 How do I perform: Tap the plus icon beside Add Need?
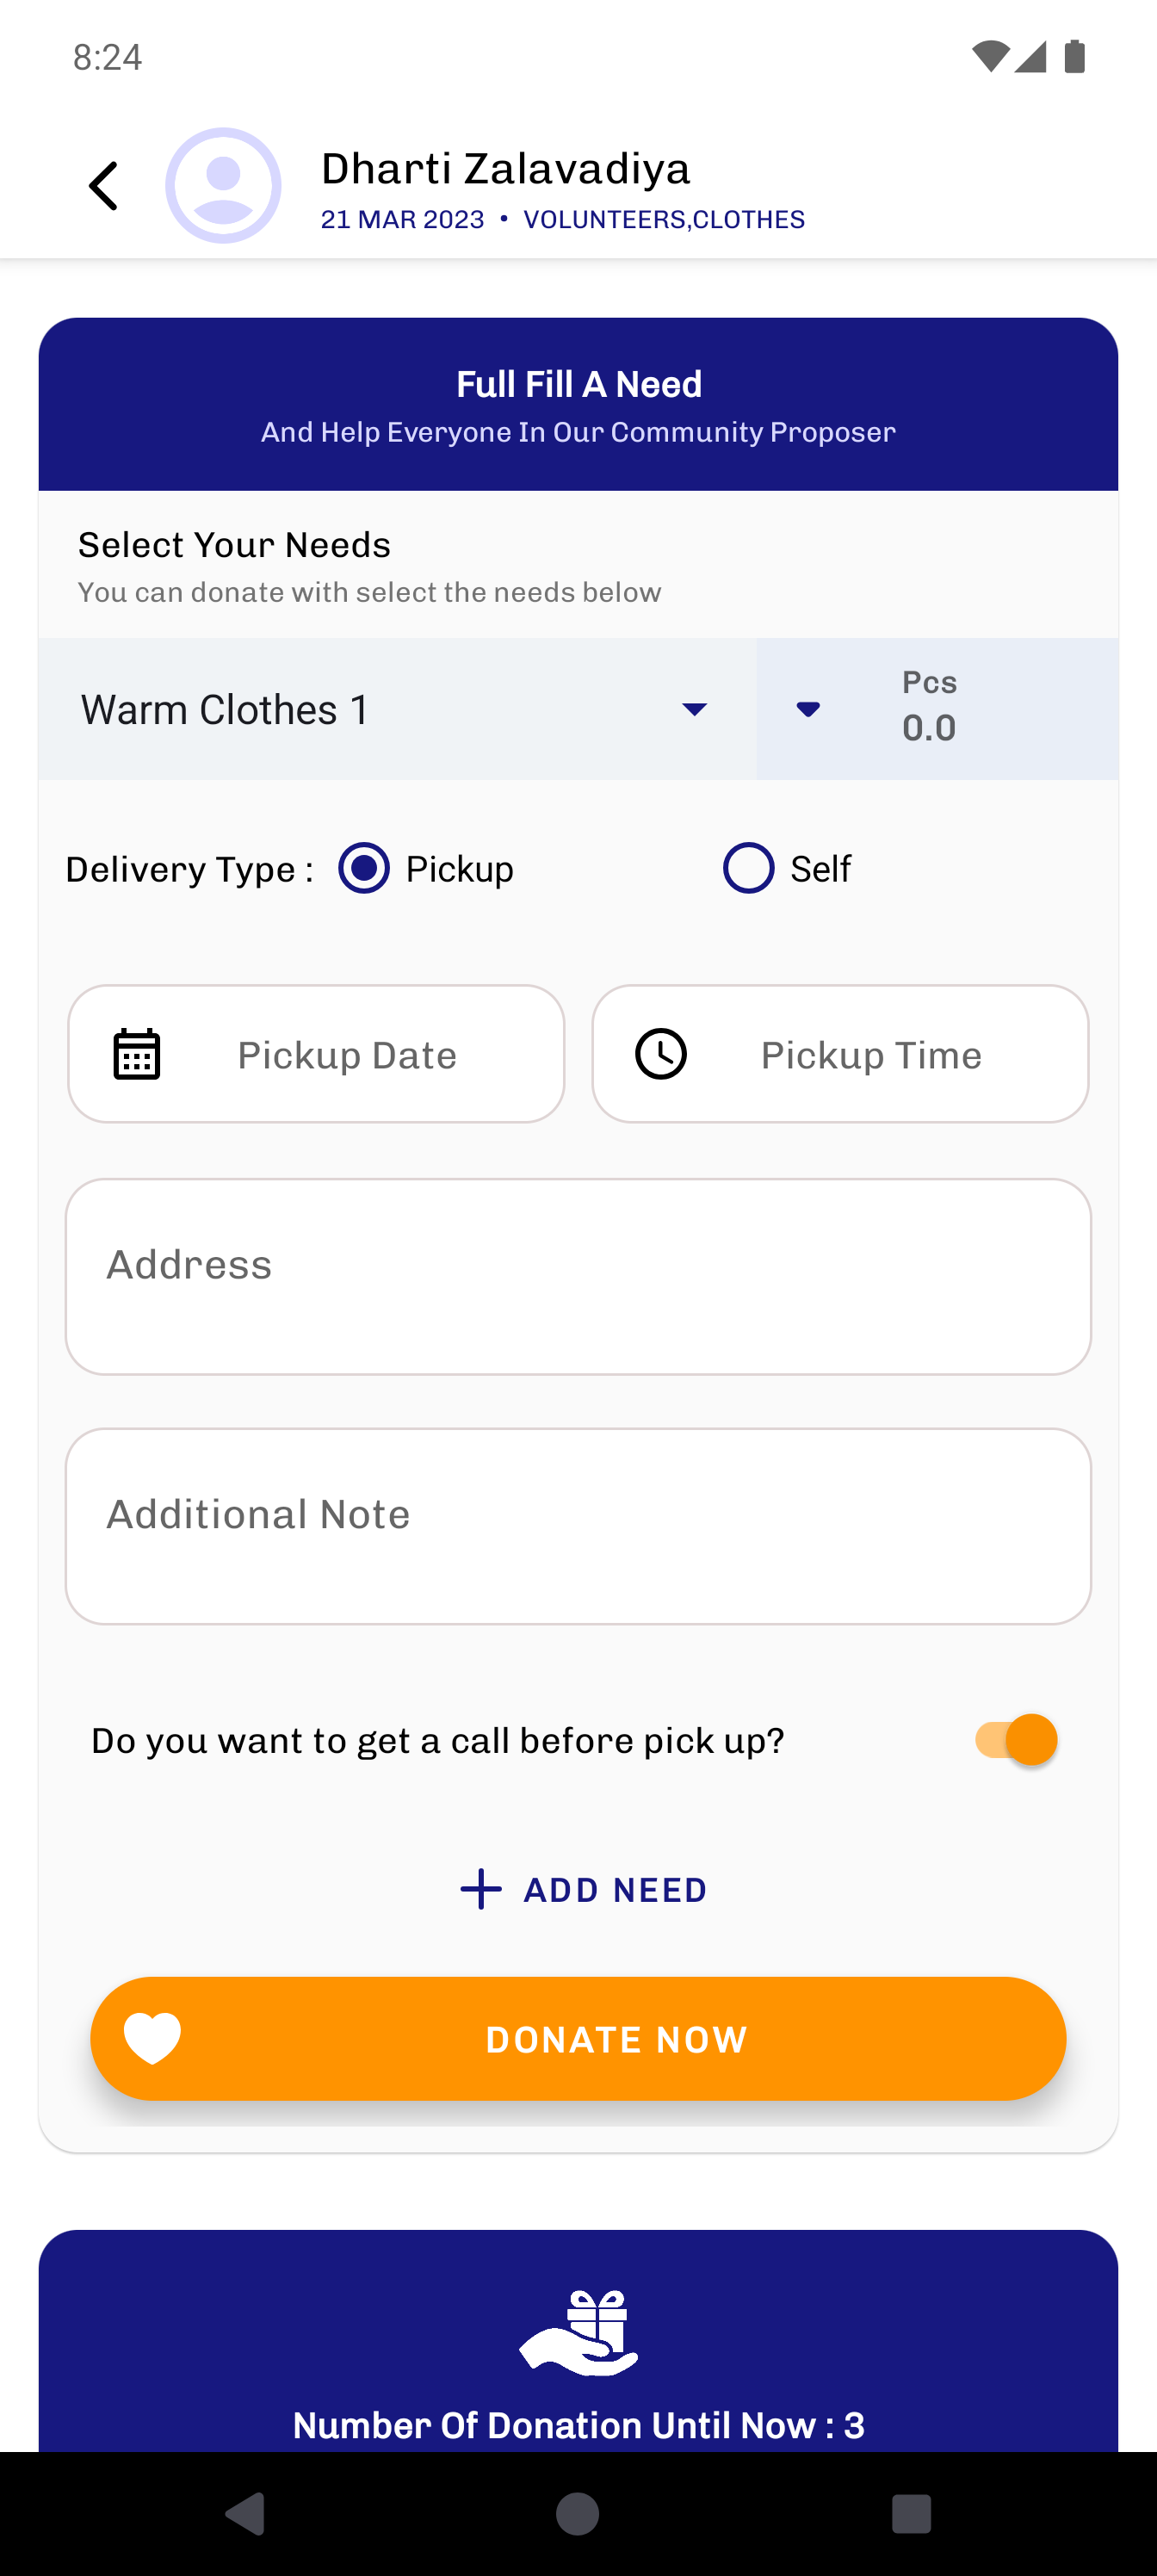[481, 1889]
